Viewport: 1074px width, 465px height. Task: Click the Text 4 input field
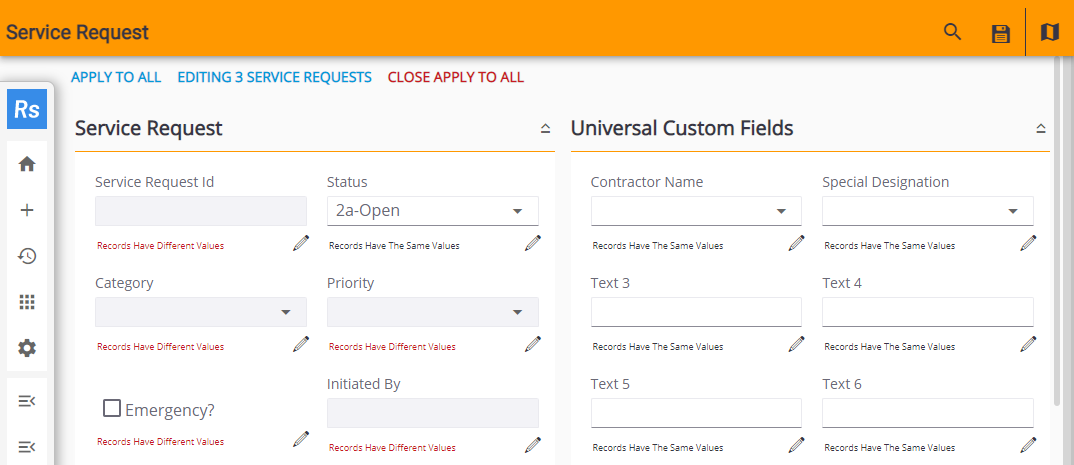[928, 312]
